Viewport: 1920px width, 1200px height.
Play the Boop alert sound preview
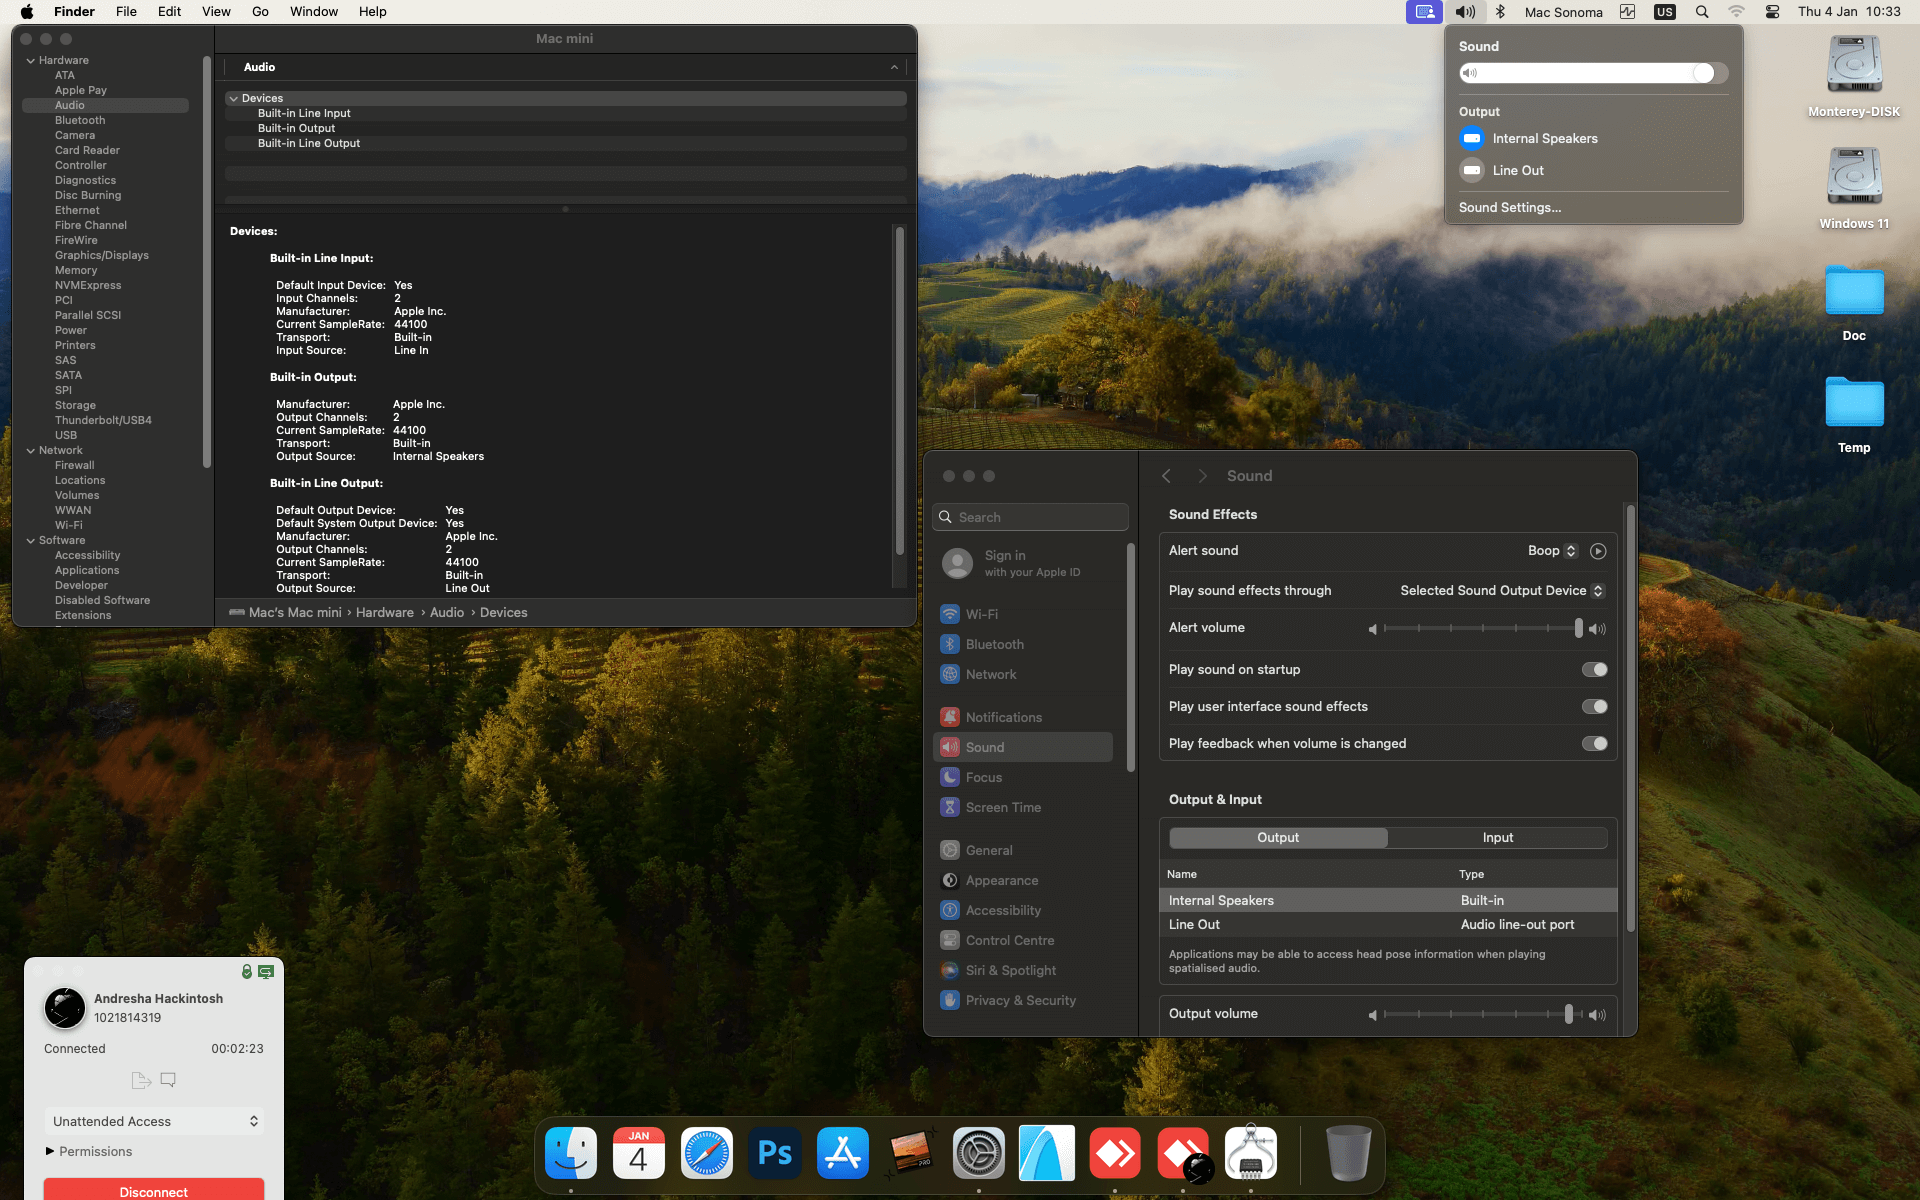(x=1598, y=551)
